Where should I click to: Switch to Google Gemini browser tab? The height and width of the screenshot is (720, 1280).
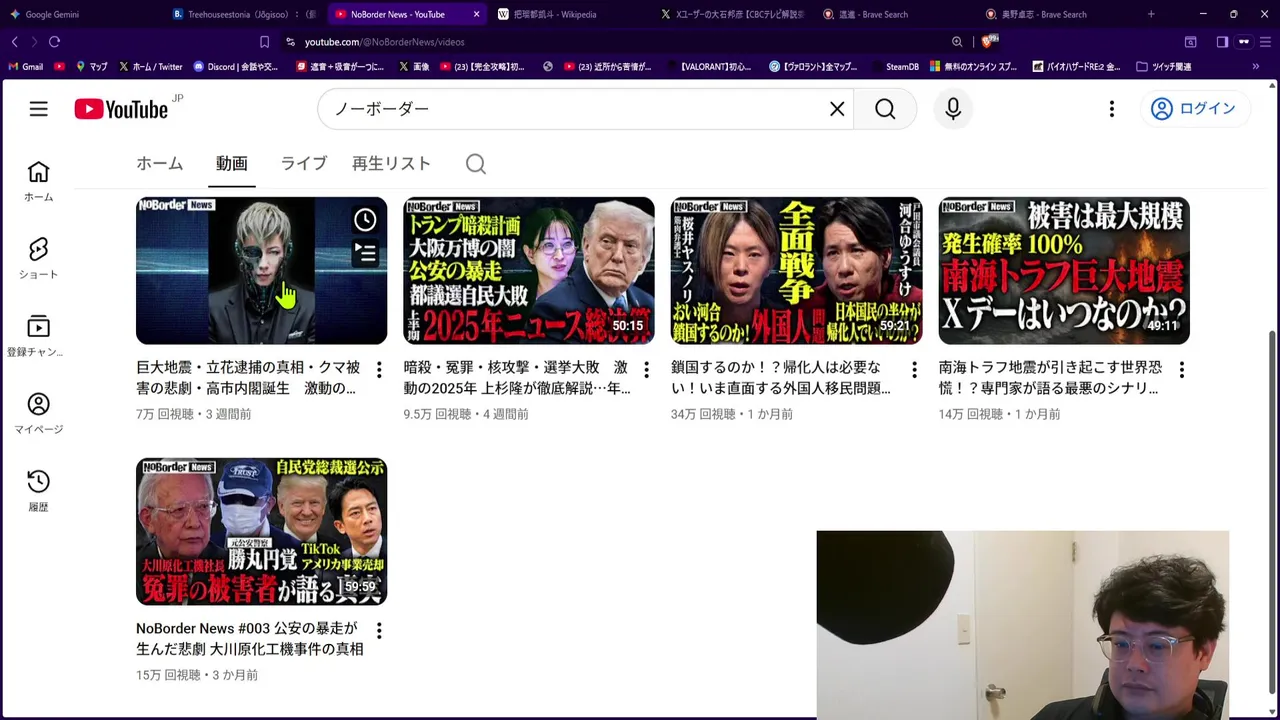pyautogui.click(x=80, y=14)
